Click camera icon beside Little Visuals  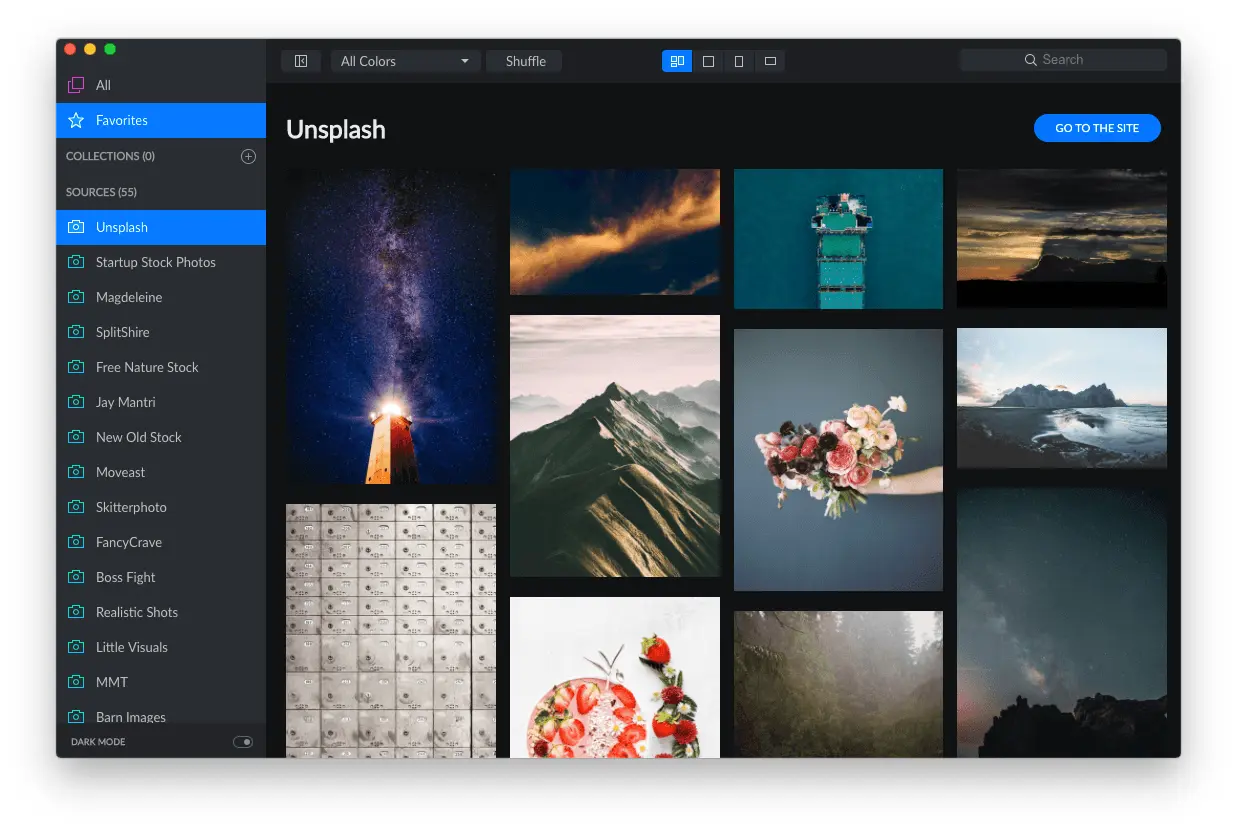[76, 647]
